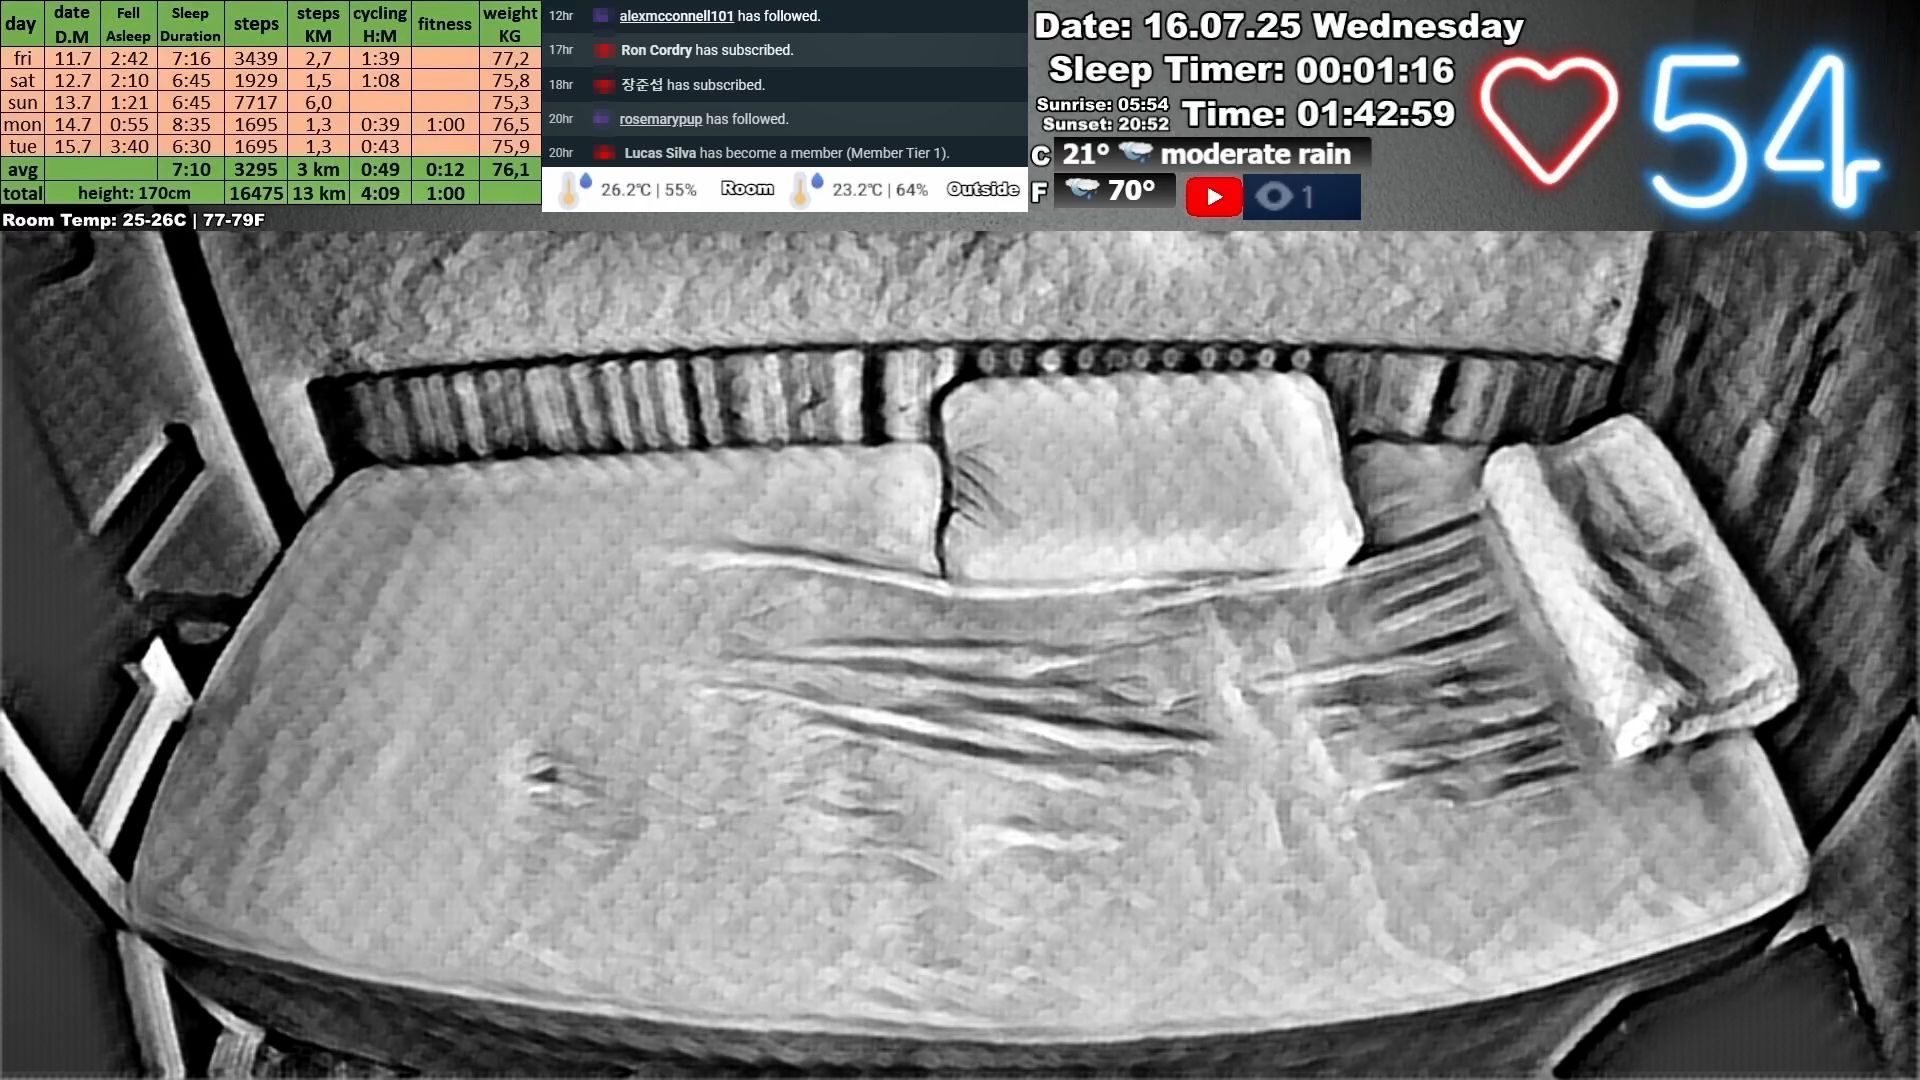Click the weight KG column header
The image size is (1920, 1080).
[x=510, y=24]
